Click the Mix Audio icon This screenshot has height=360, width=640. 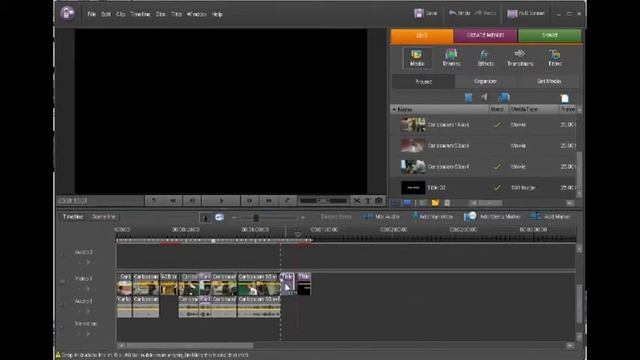pos(368,217)
